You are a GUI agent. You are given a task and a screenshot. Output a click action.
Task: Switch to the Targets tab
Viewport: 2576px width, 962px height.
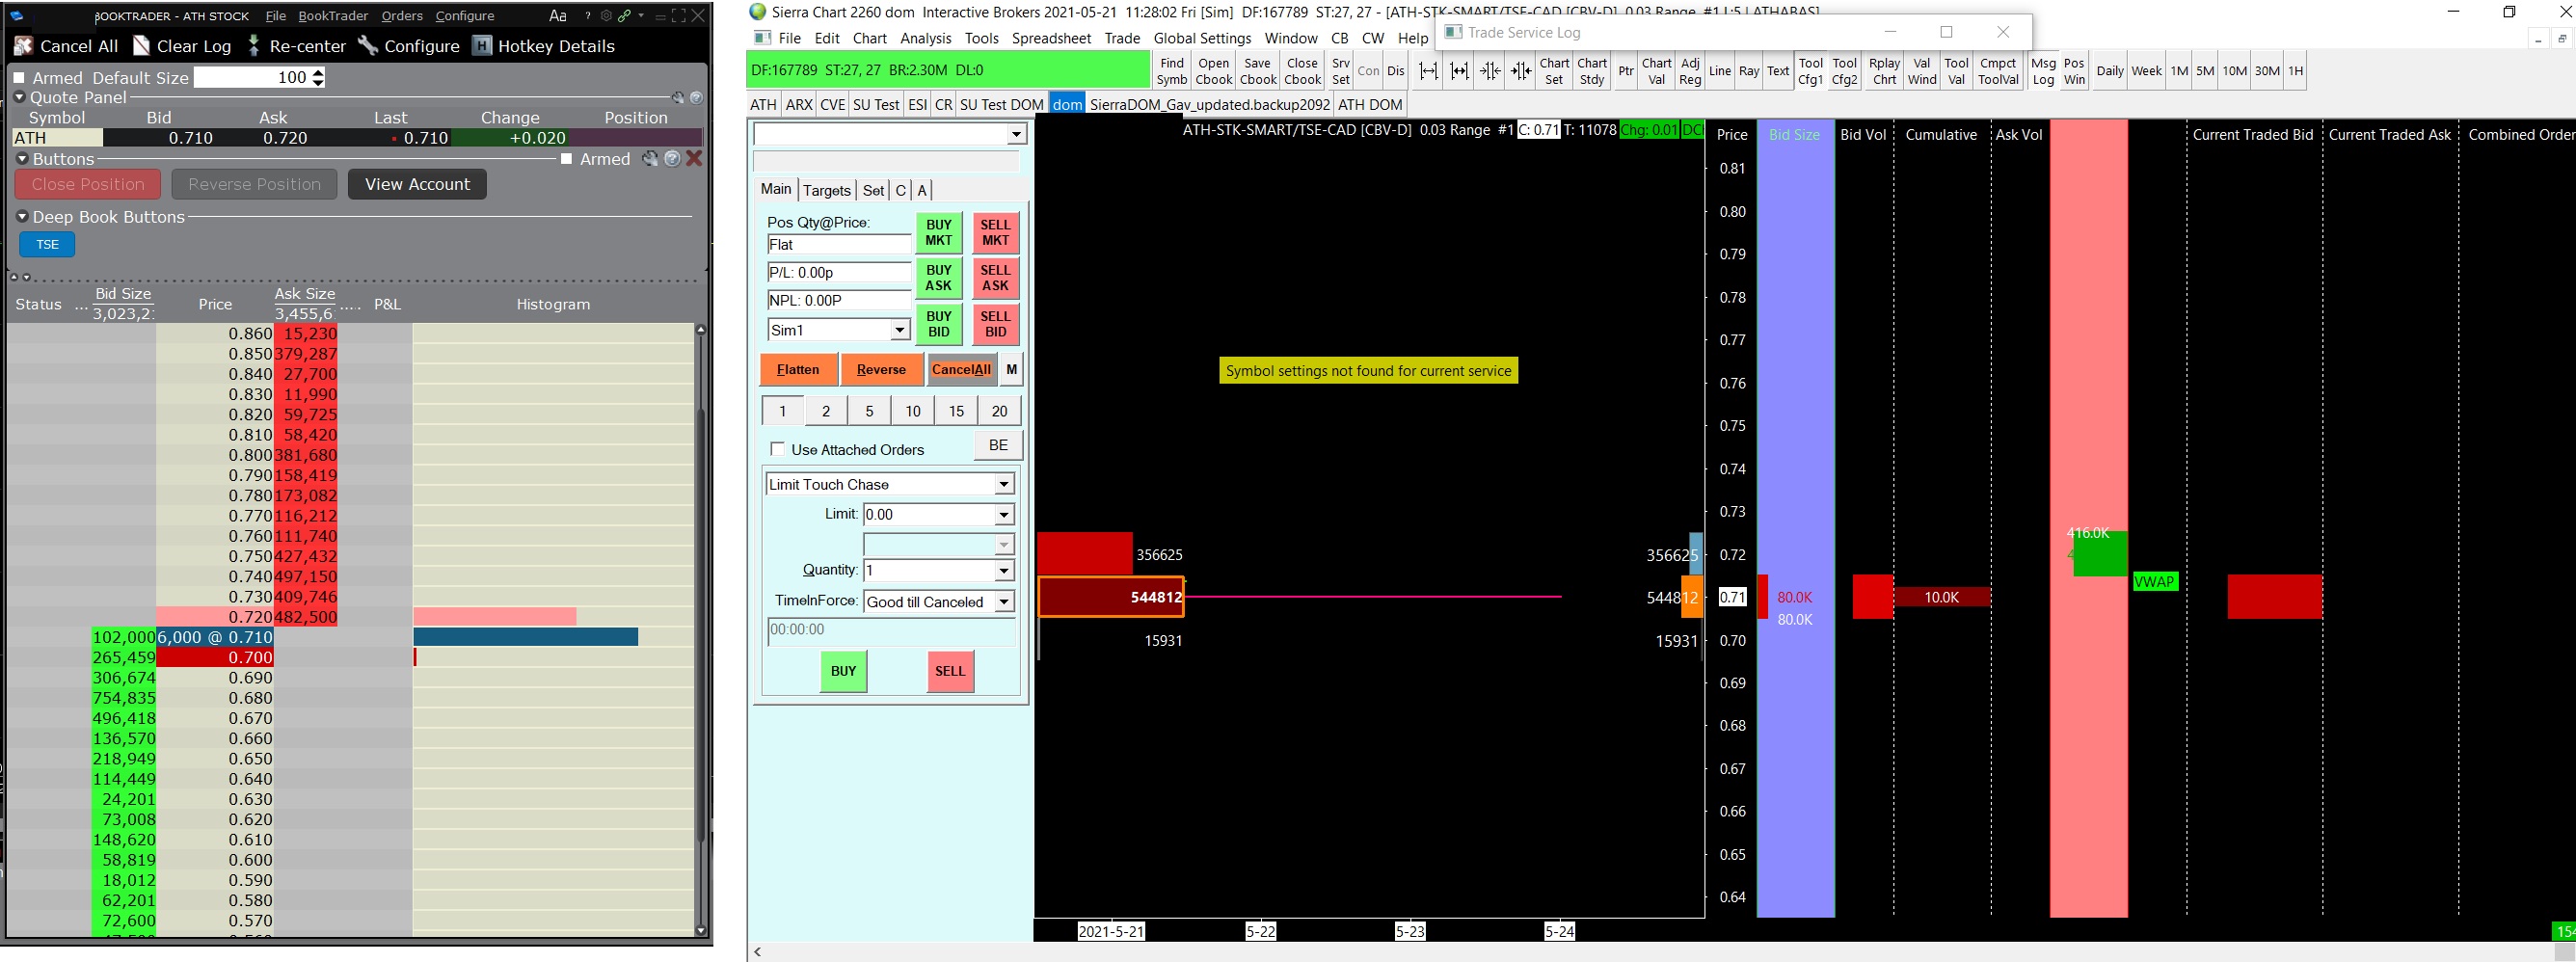827,190
